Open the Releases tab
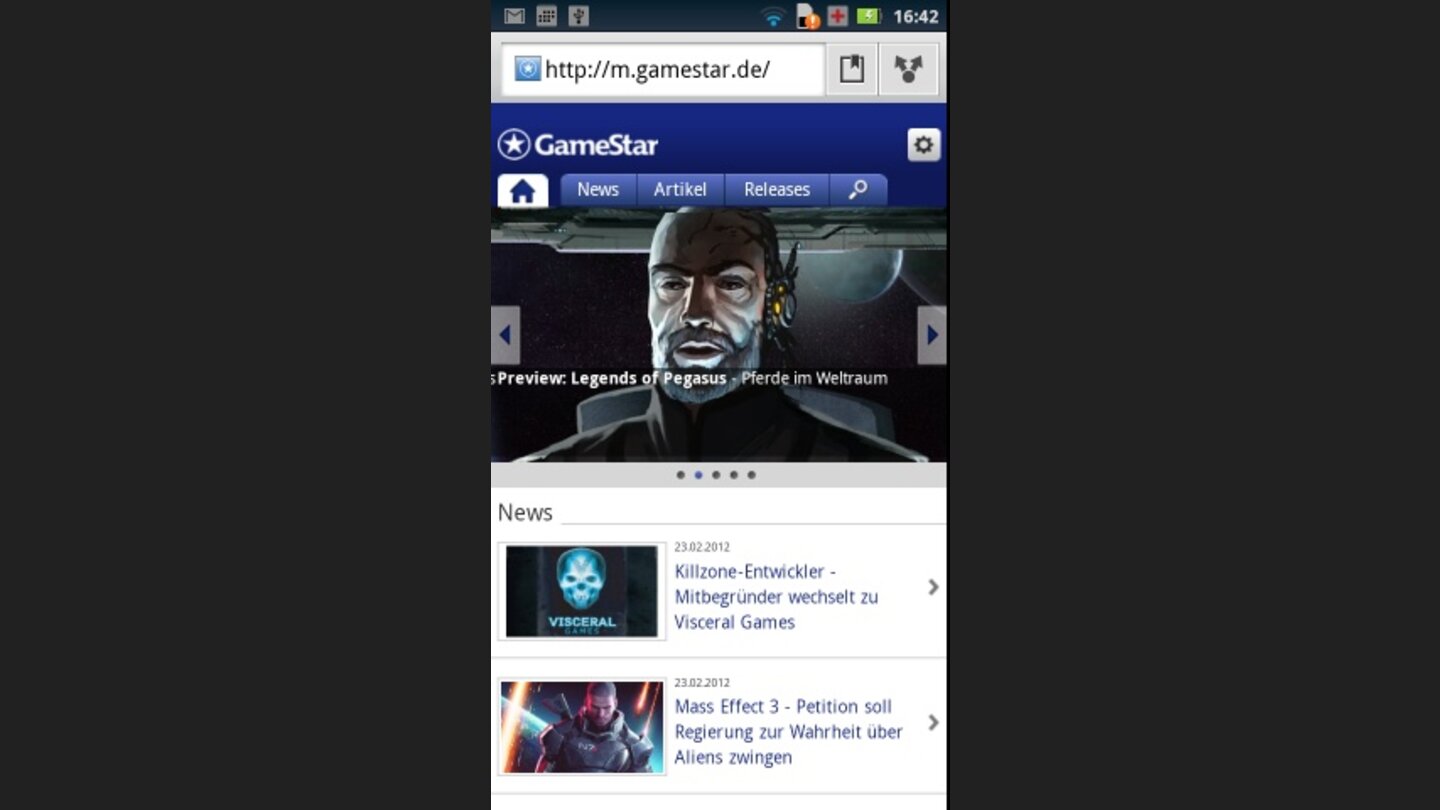1440x810 pixels. (x=777, y=190)
